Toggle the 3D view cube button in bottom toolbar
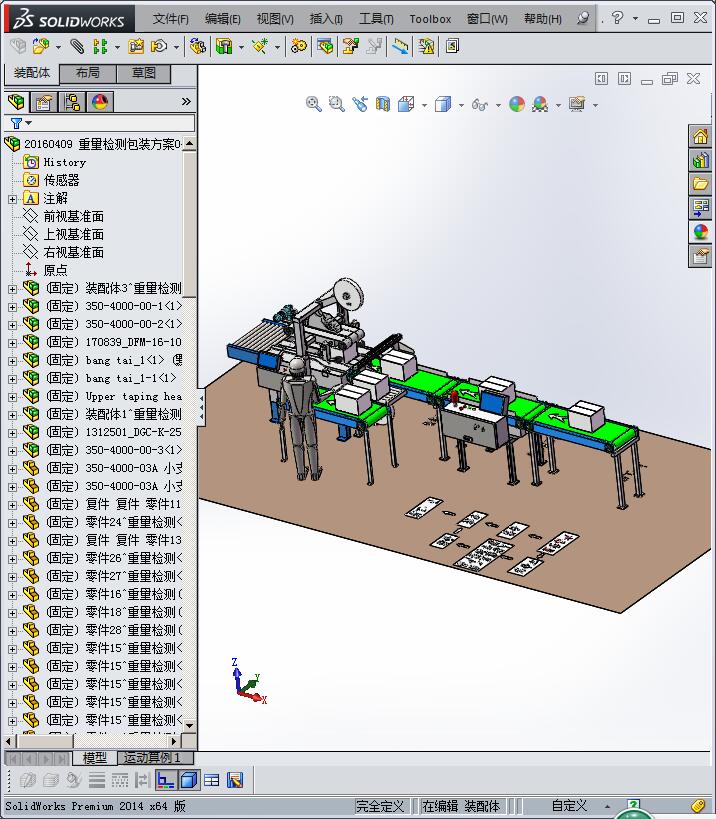 tap(189, 780)
